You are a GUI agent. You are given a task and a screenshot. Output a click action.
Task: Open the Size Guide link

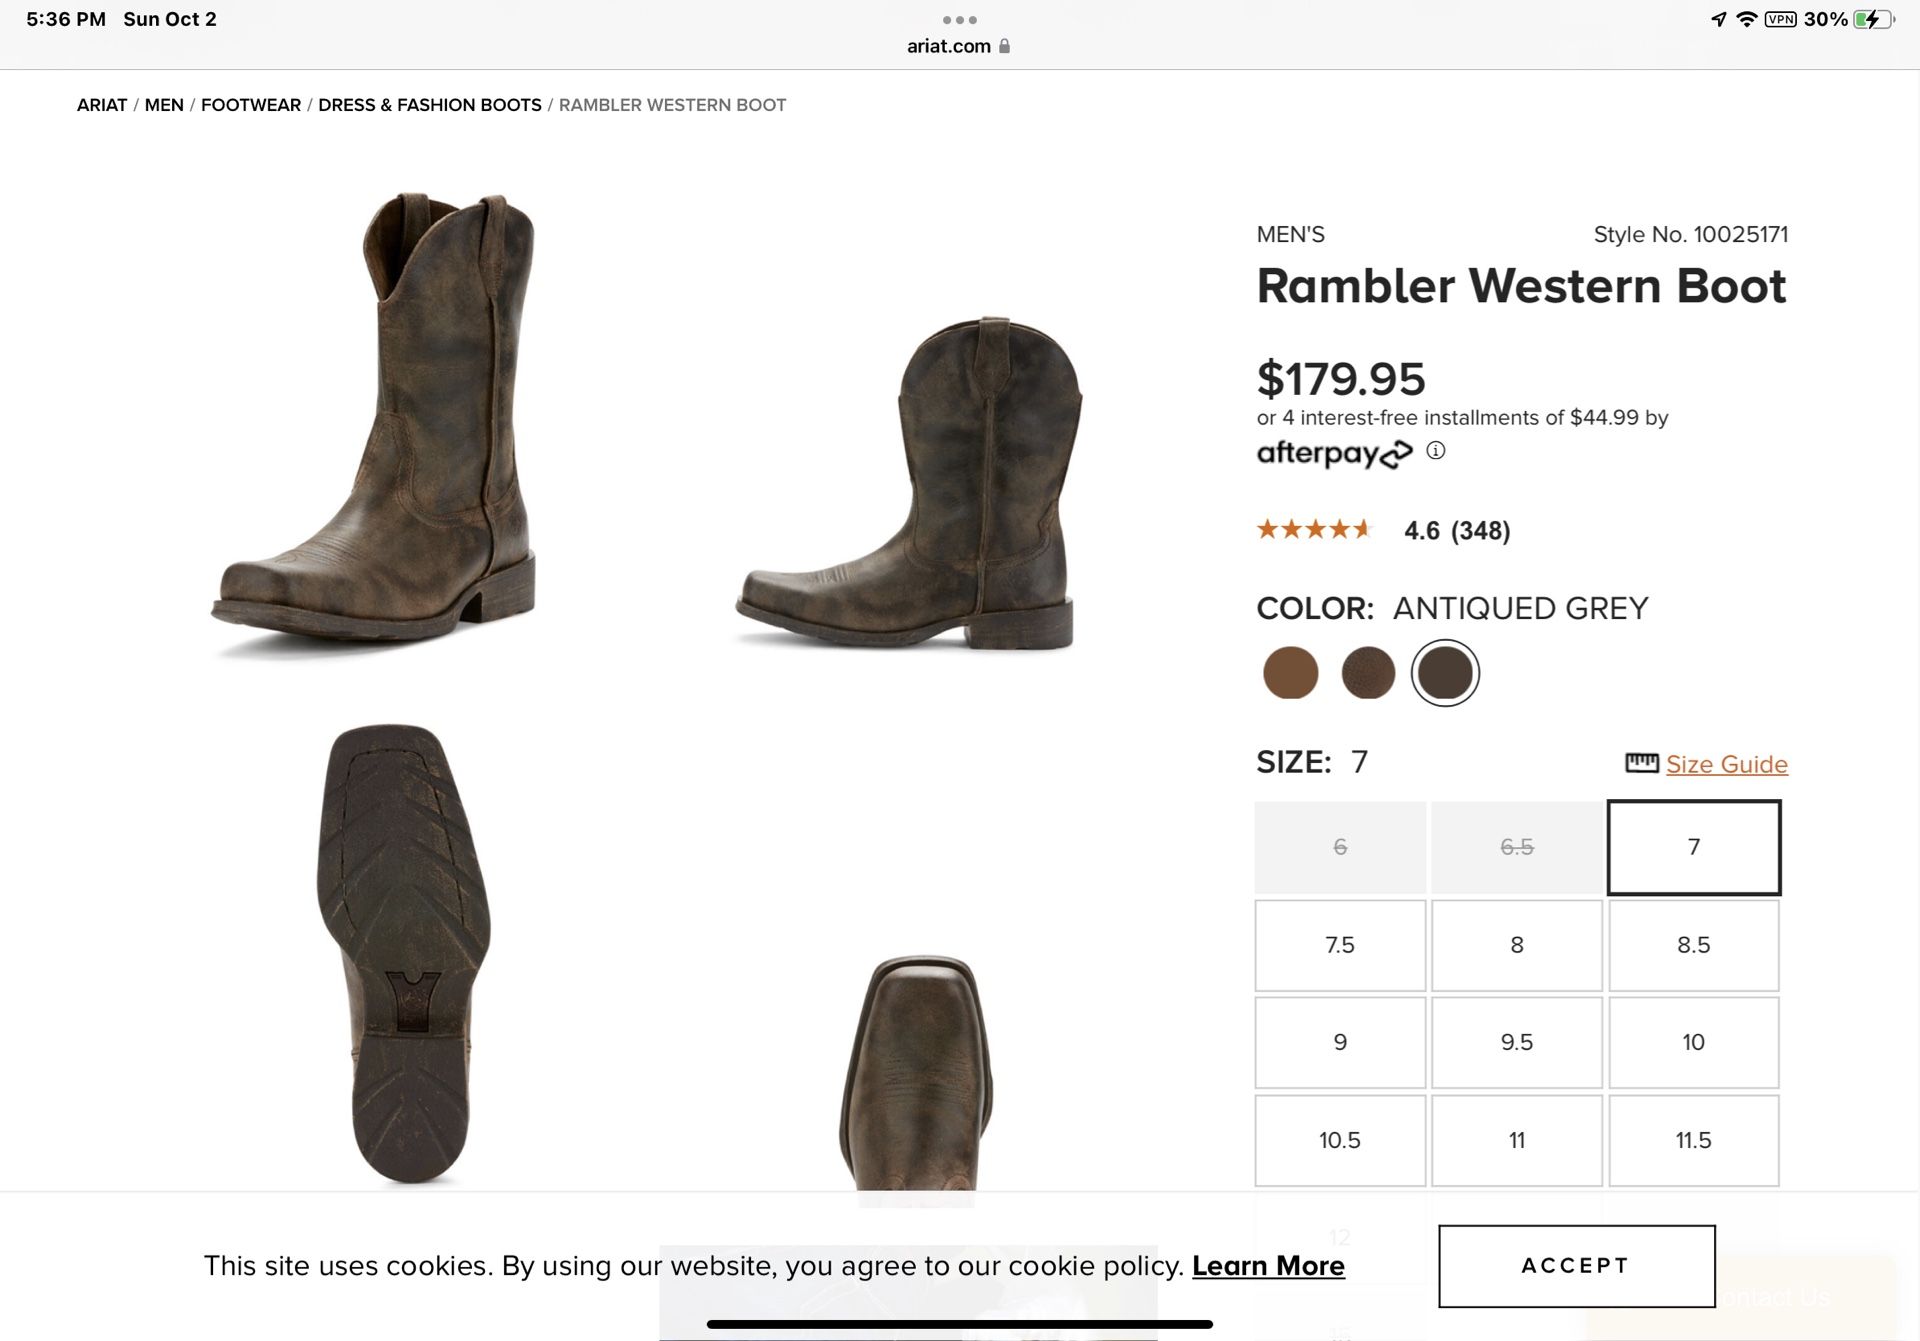(x=1727, y=764)
